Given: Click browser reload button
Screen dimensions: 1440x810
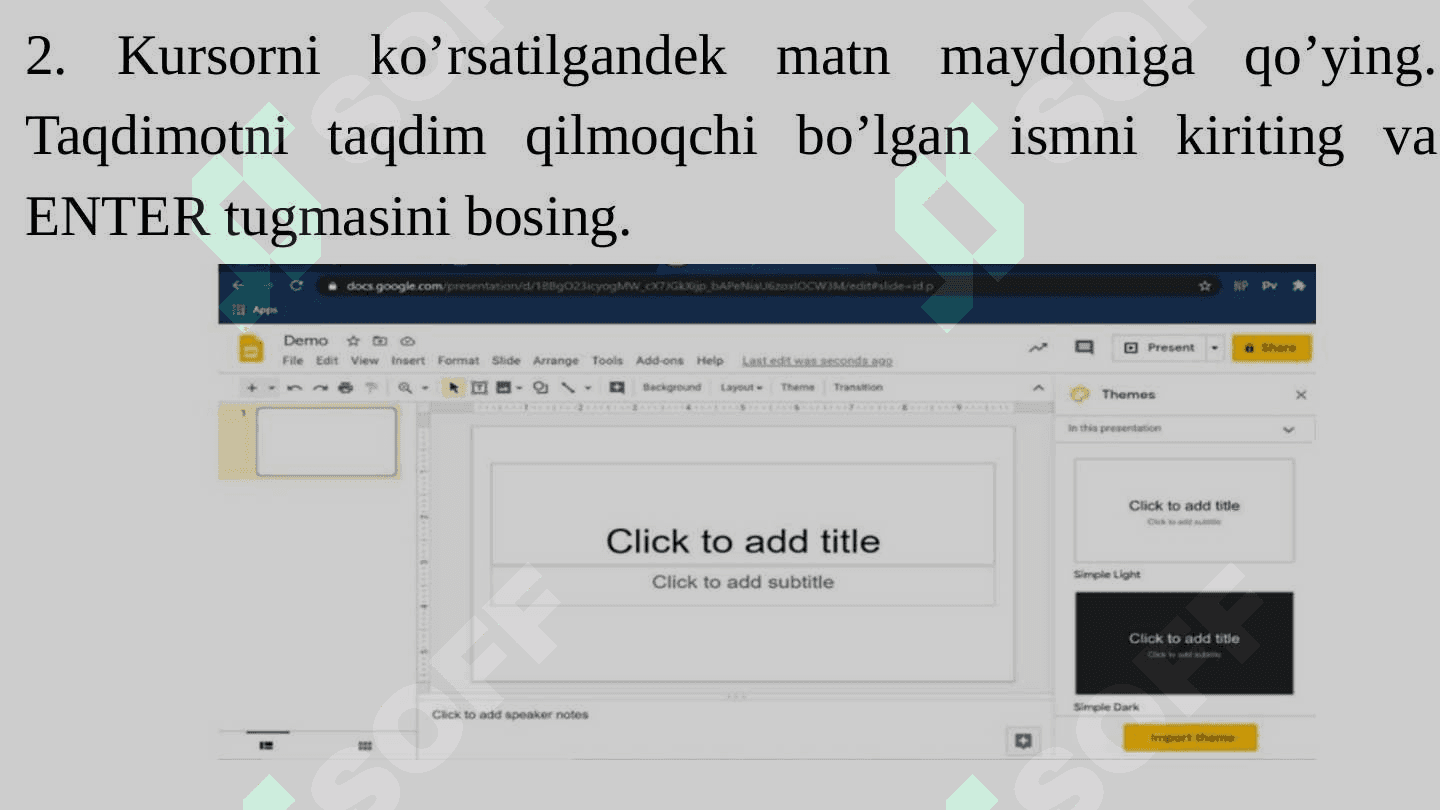Looking at the screenshot, I should (296, 286).
